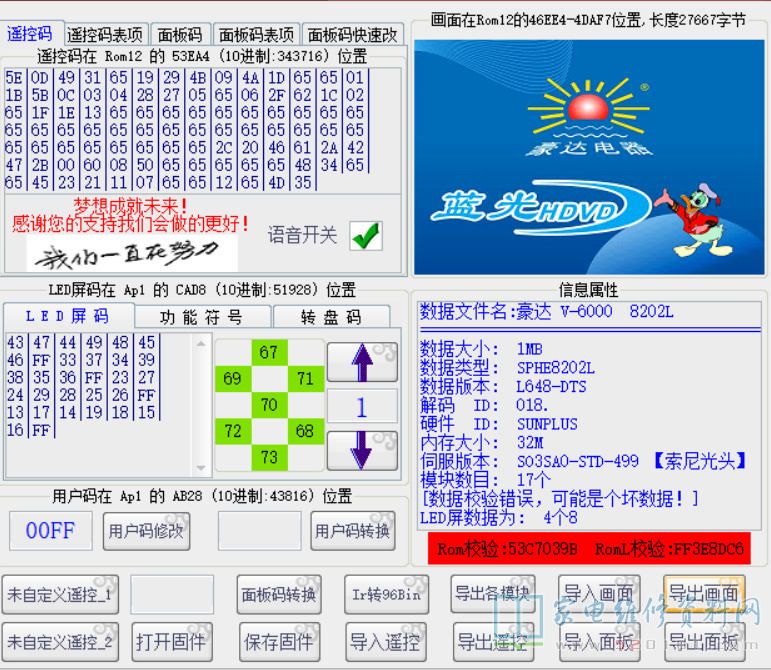Click the LED屏数据为: 4个8 line
This screenshot has height=670, width=771.
pyautogui.click(x=499, y=517)
